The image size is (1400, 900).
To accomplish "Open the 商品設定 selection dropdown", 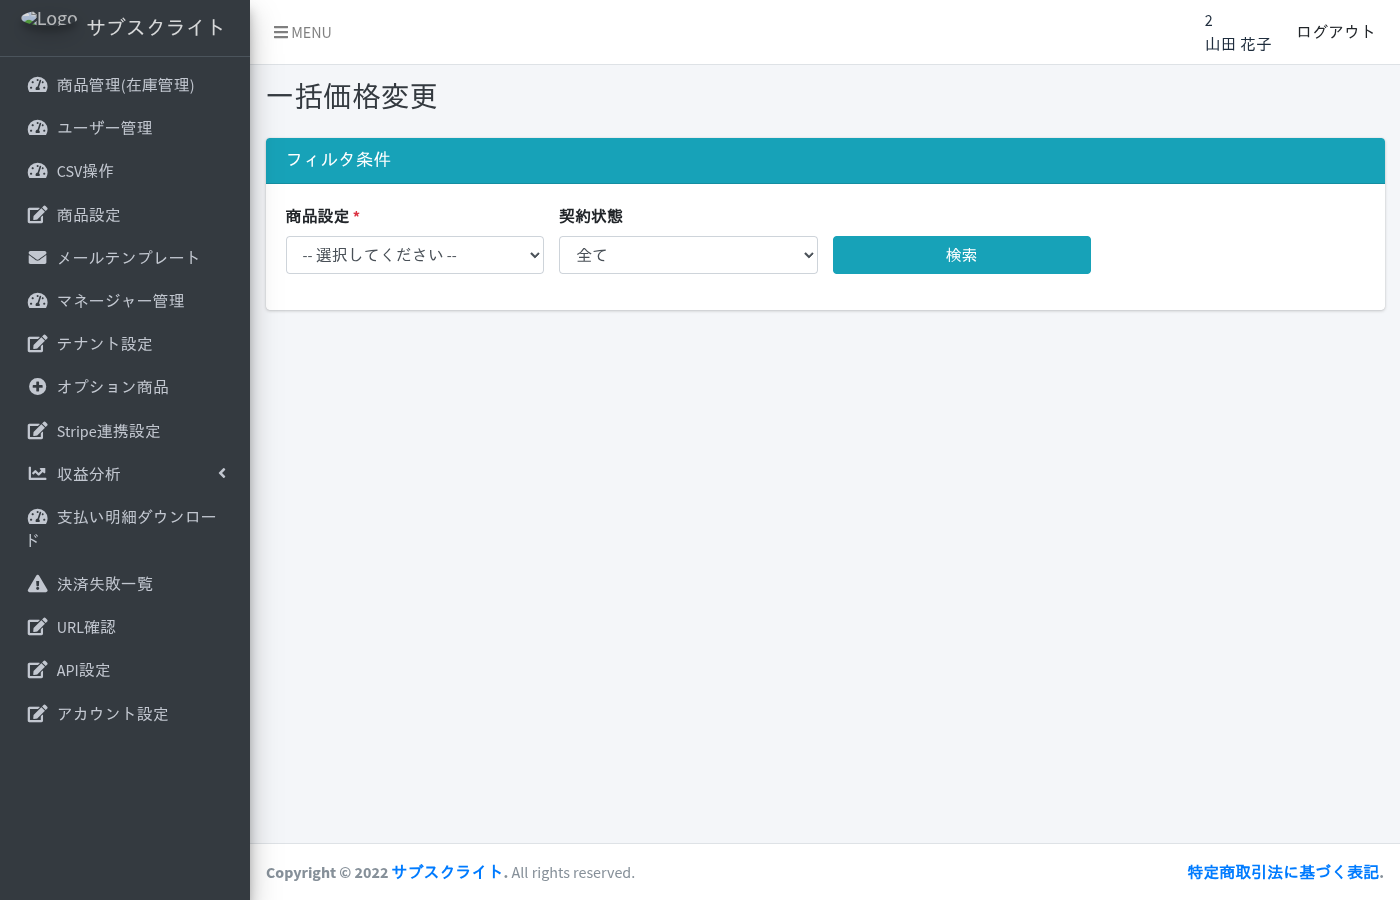I will (x=414, y=255).
